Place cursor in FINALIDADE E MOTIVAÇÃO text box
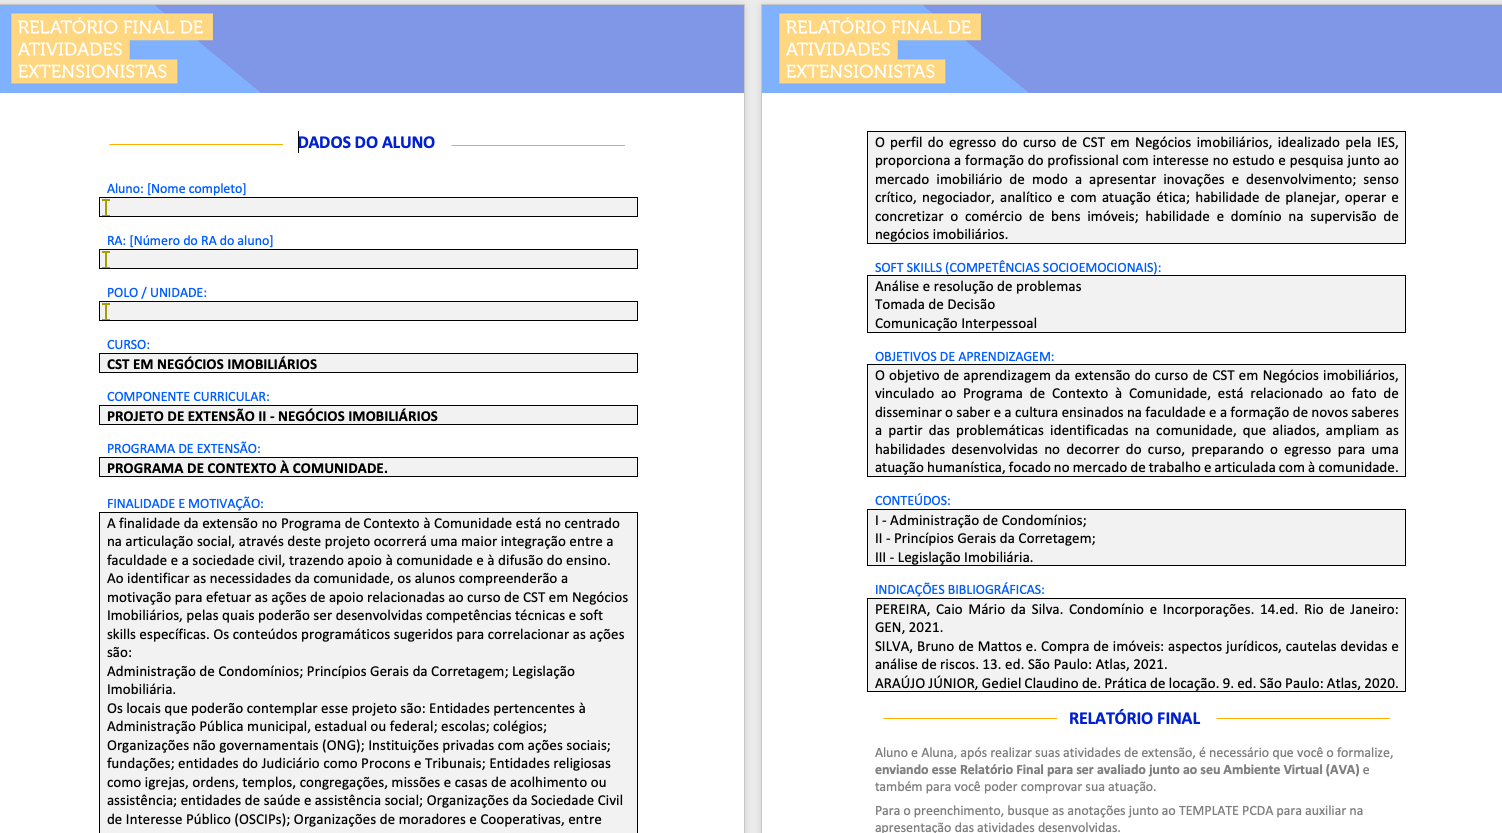This screenshot has height=833, width=1502. click(x=368, y=670)
